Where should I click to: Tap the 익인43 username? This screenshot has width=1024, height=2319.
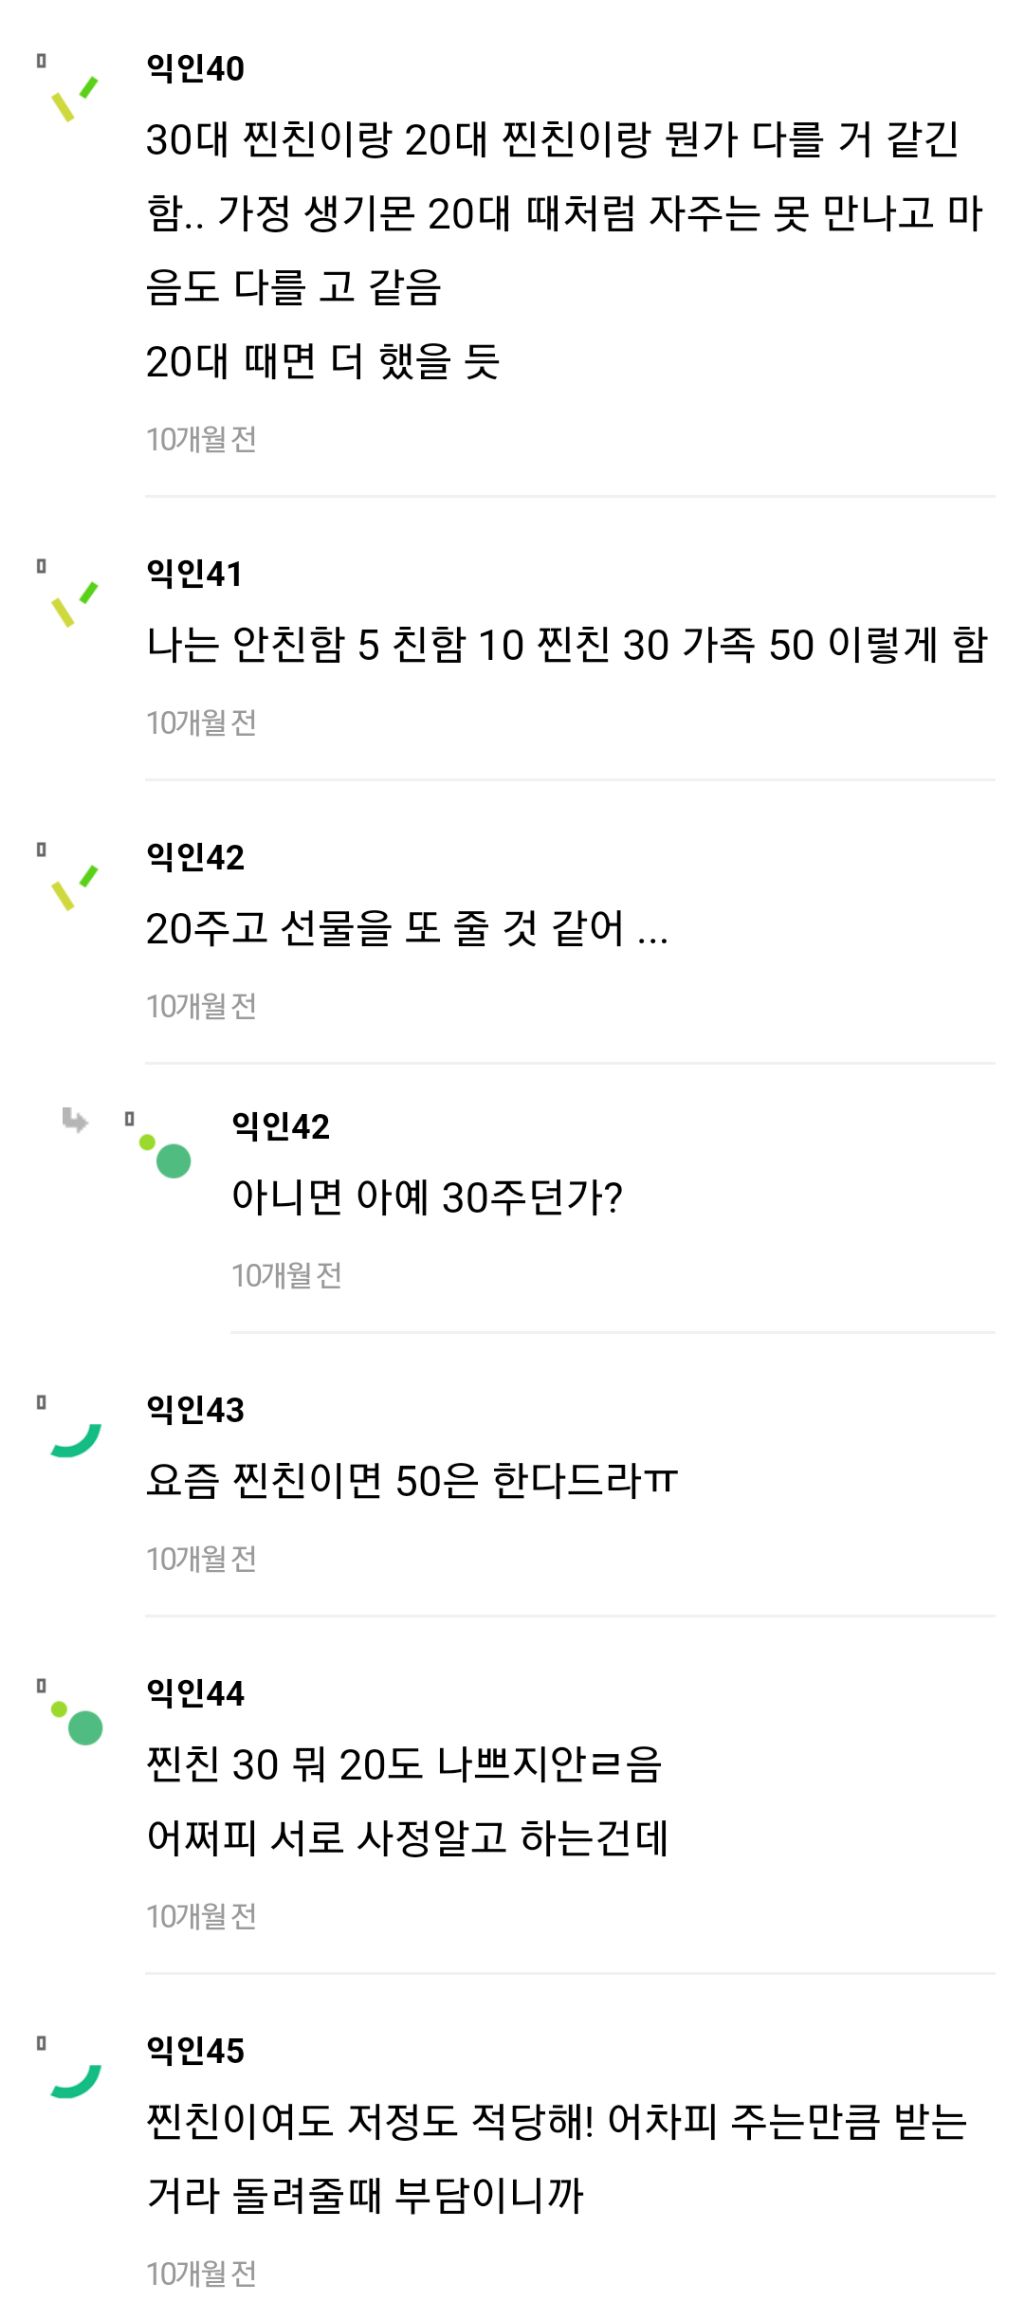point(195,1409)
